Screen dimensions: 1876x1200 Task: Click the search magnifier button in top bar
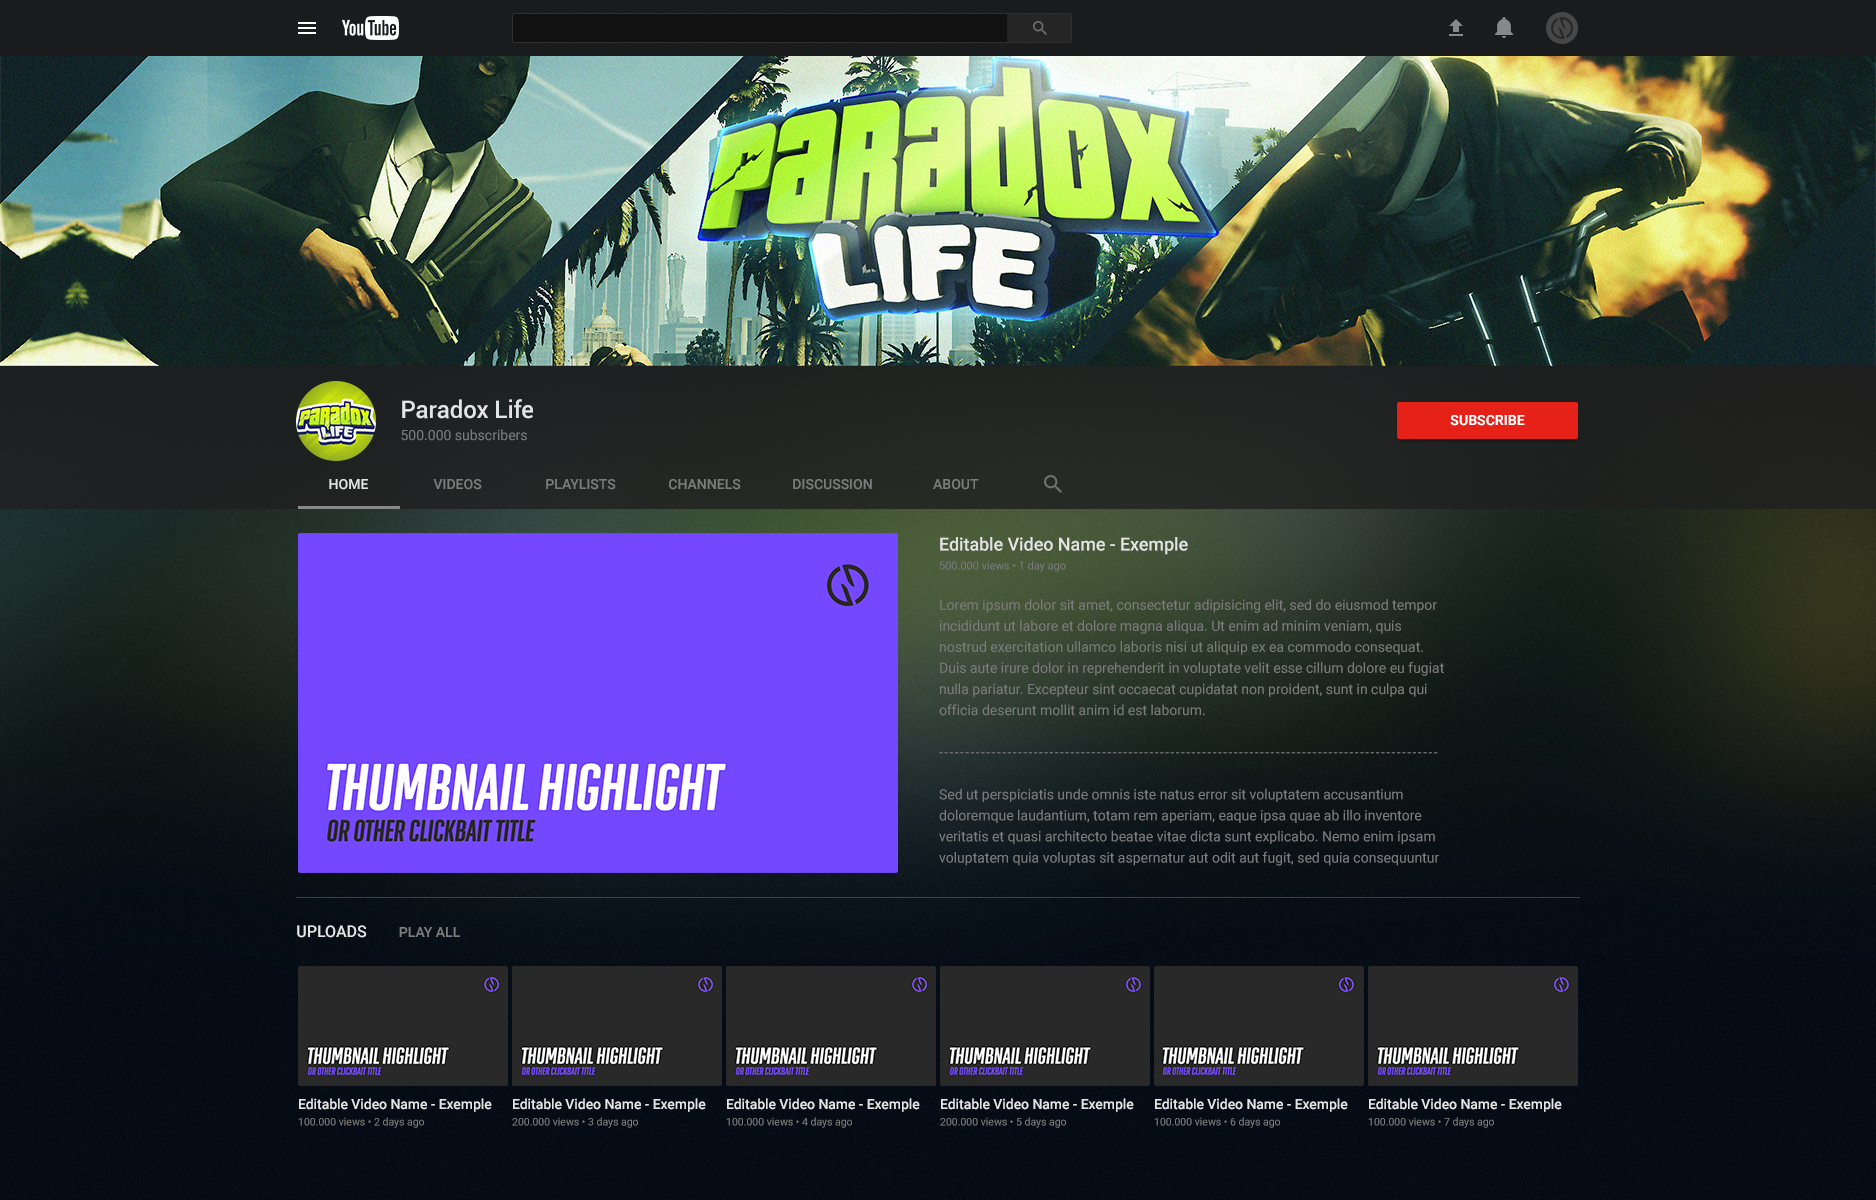(1039, 28)
